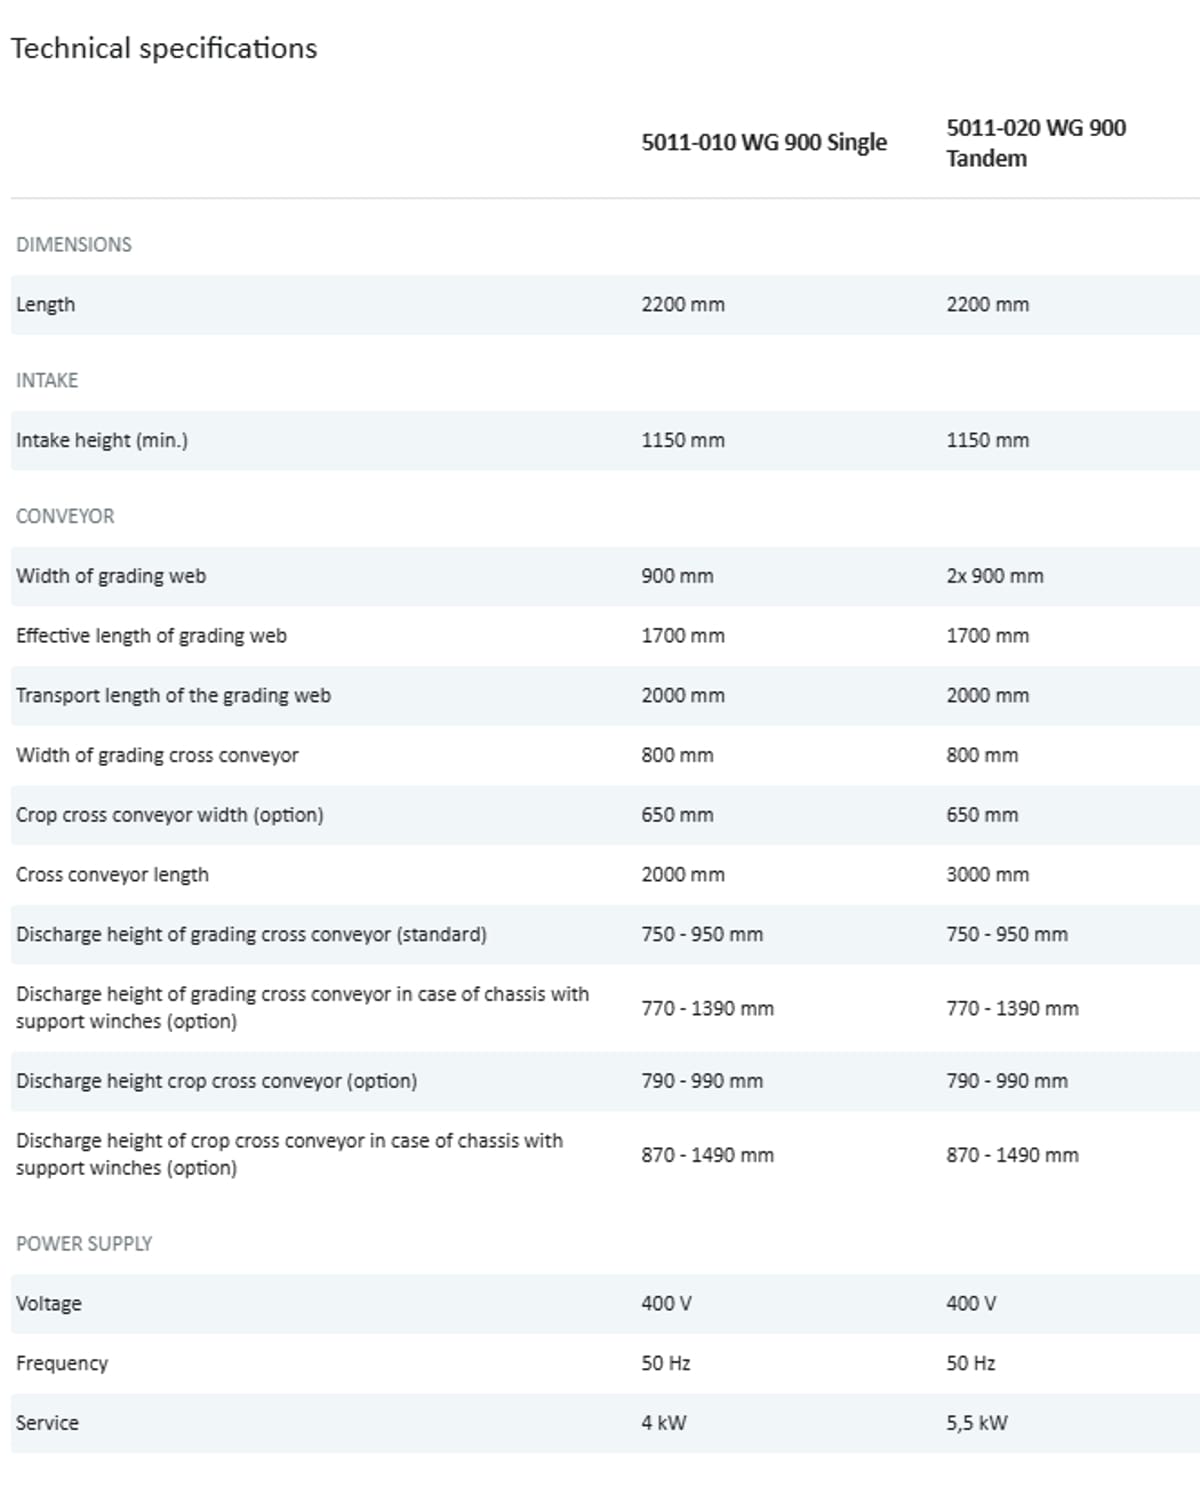This screenshot has width=1200, height=1486.
Task: Click the Width of grading web label
Action: 111,576
